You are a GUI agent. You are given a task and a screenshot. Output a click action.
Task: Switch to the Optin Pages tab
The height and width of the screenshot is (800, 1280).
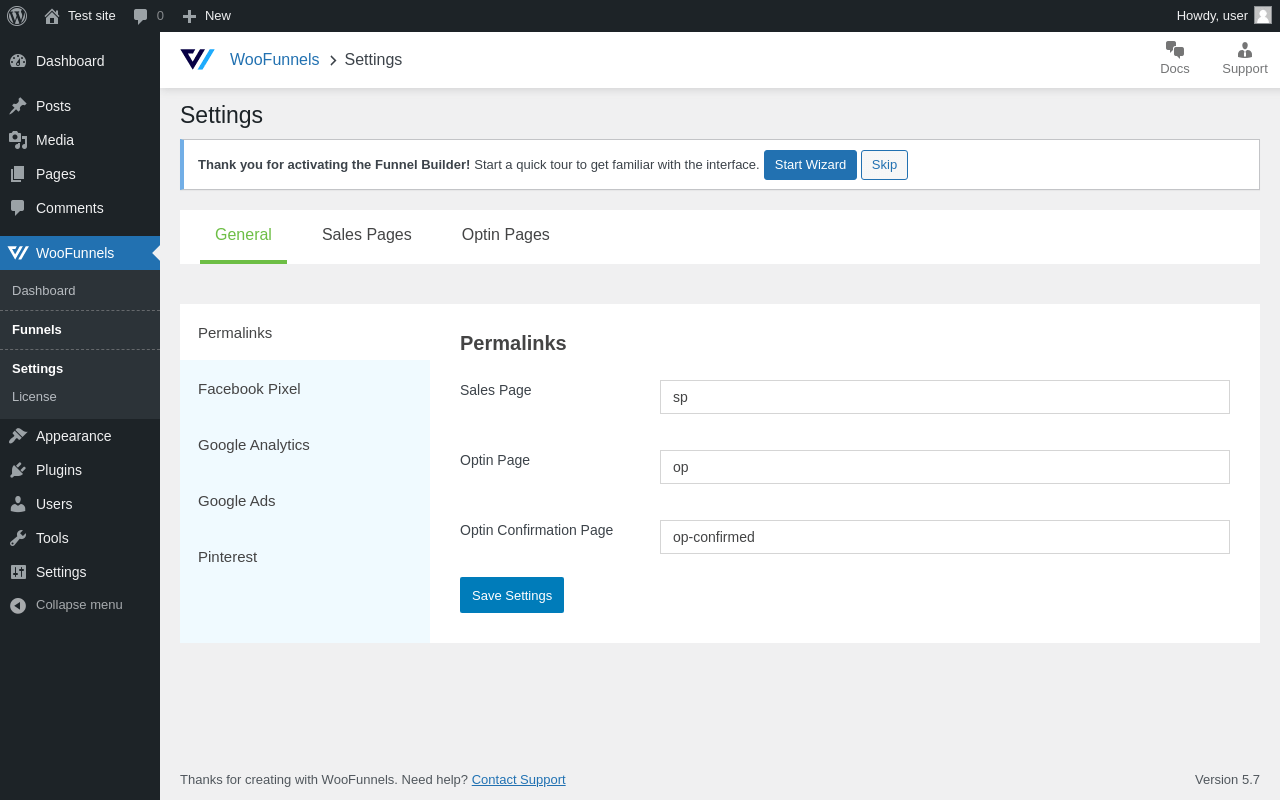pyautogui.click(x=506, y=235)
